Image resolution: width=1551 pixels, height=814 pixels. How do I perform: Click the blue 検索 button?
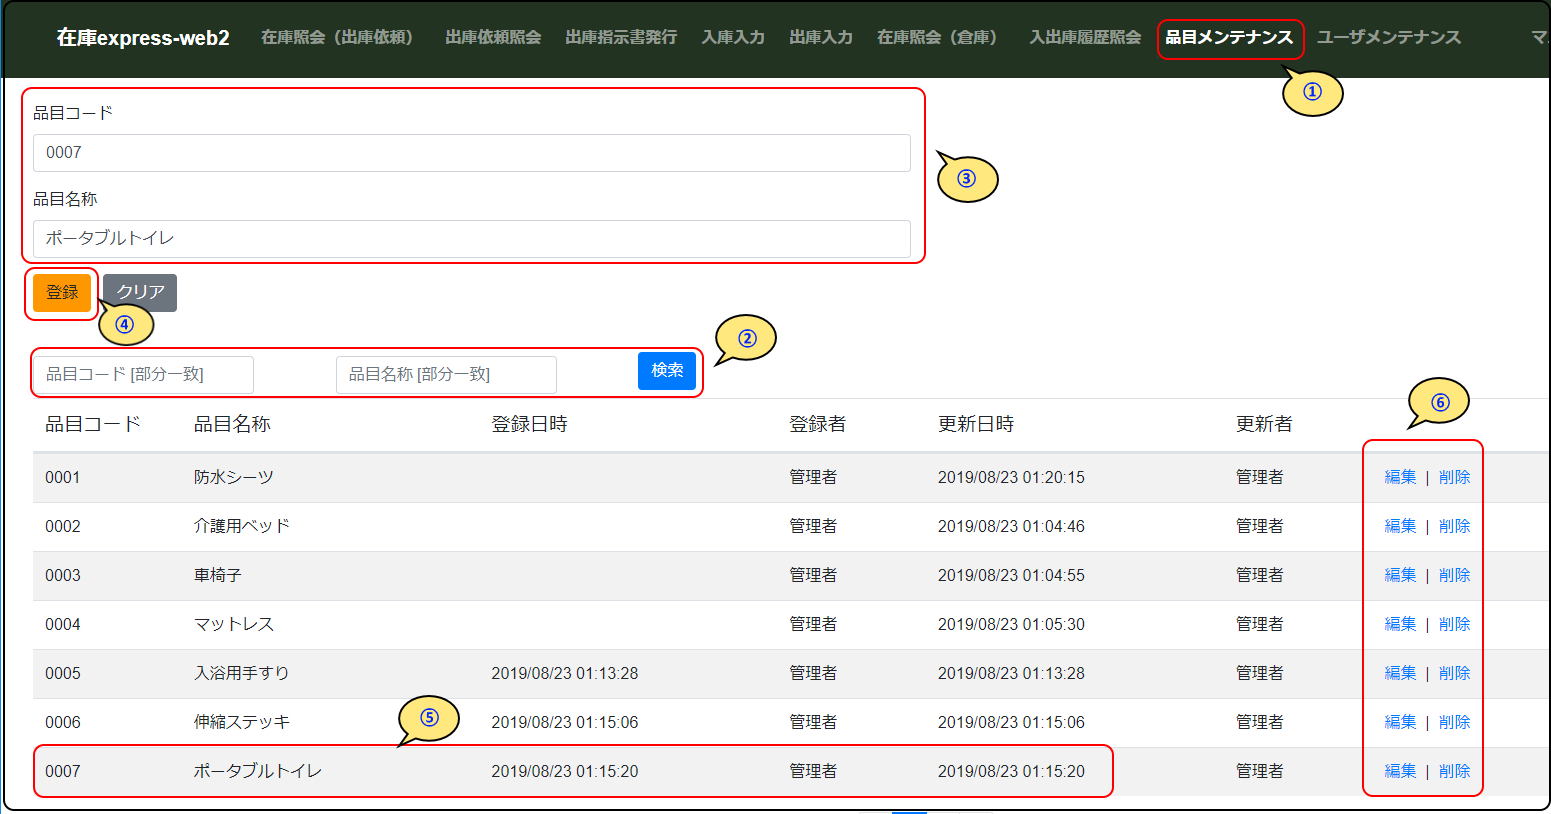coord(667,371)
